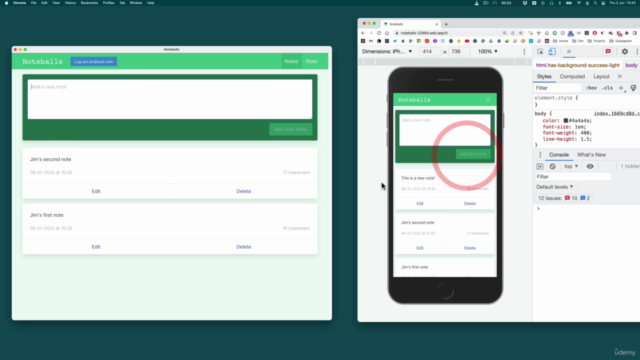Delete 'This is a new note!' in phone preview
The height and width of the screenshot is (360, 640).
click(469, 204)
